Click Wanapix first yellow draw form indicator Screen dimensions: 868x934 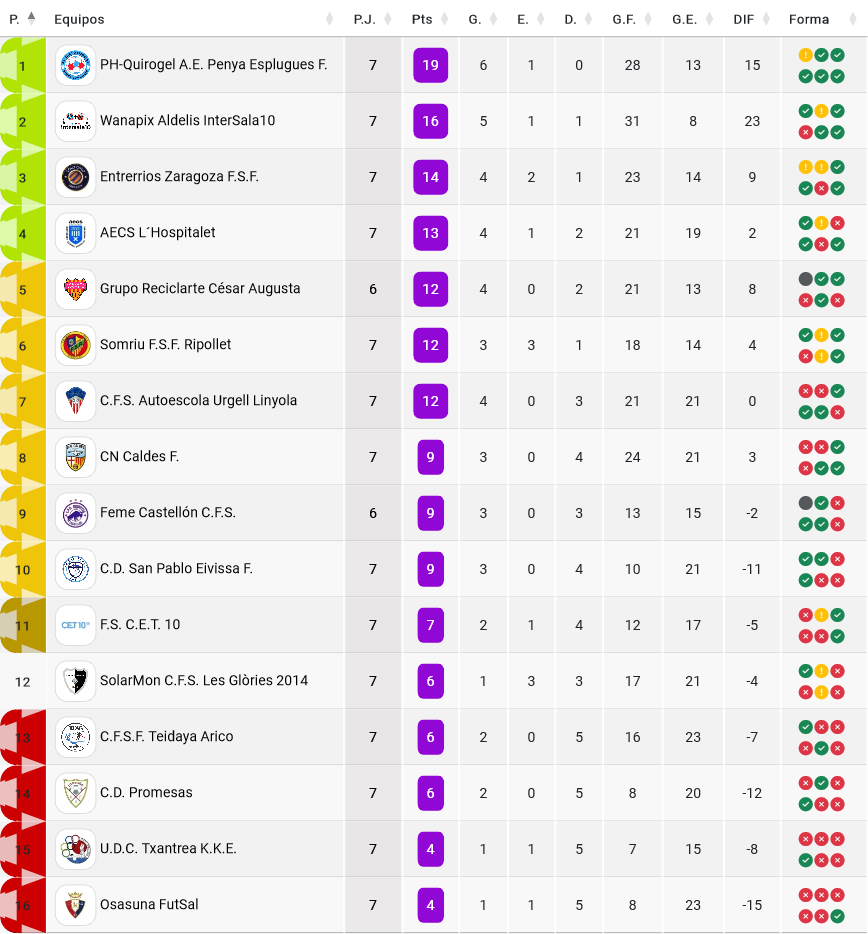tap(822, 111)
